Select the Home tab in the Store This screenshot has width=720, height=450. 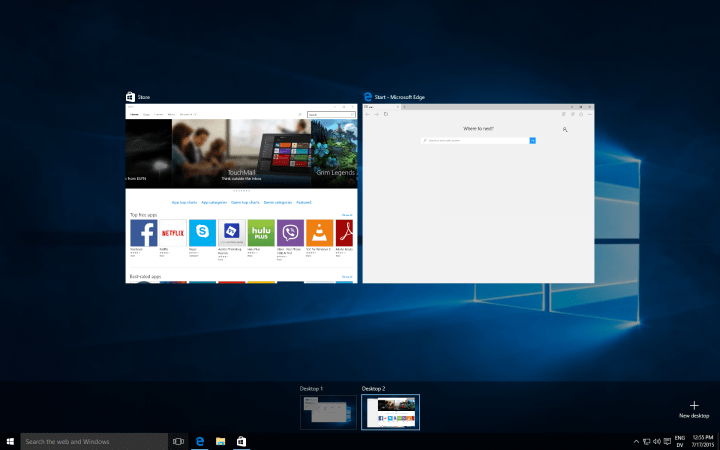pos(134,114)
